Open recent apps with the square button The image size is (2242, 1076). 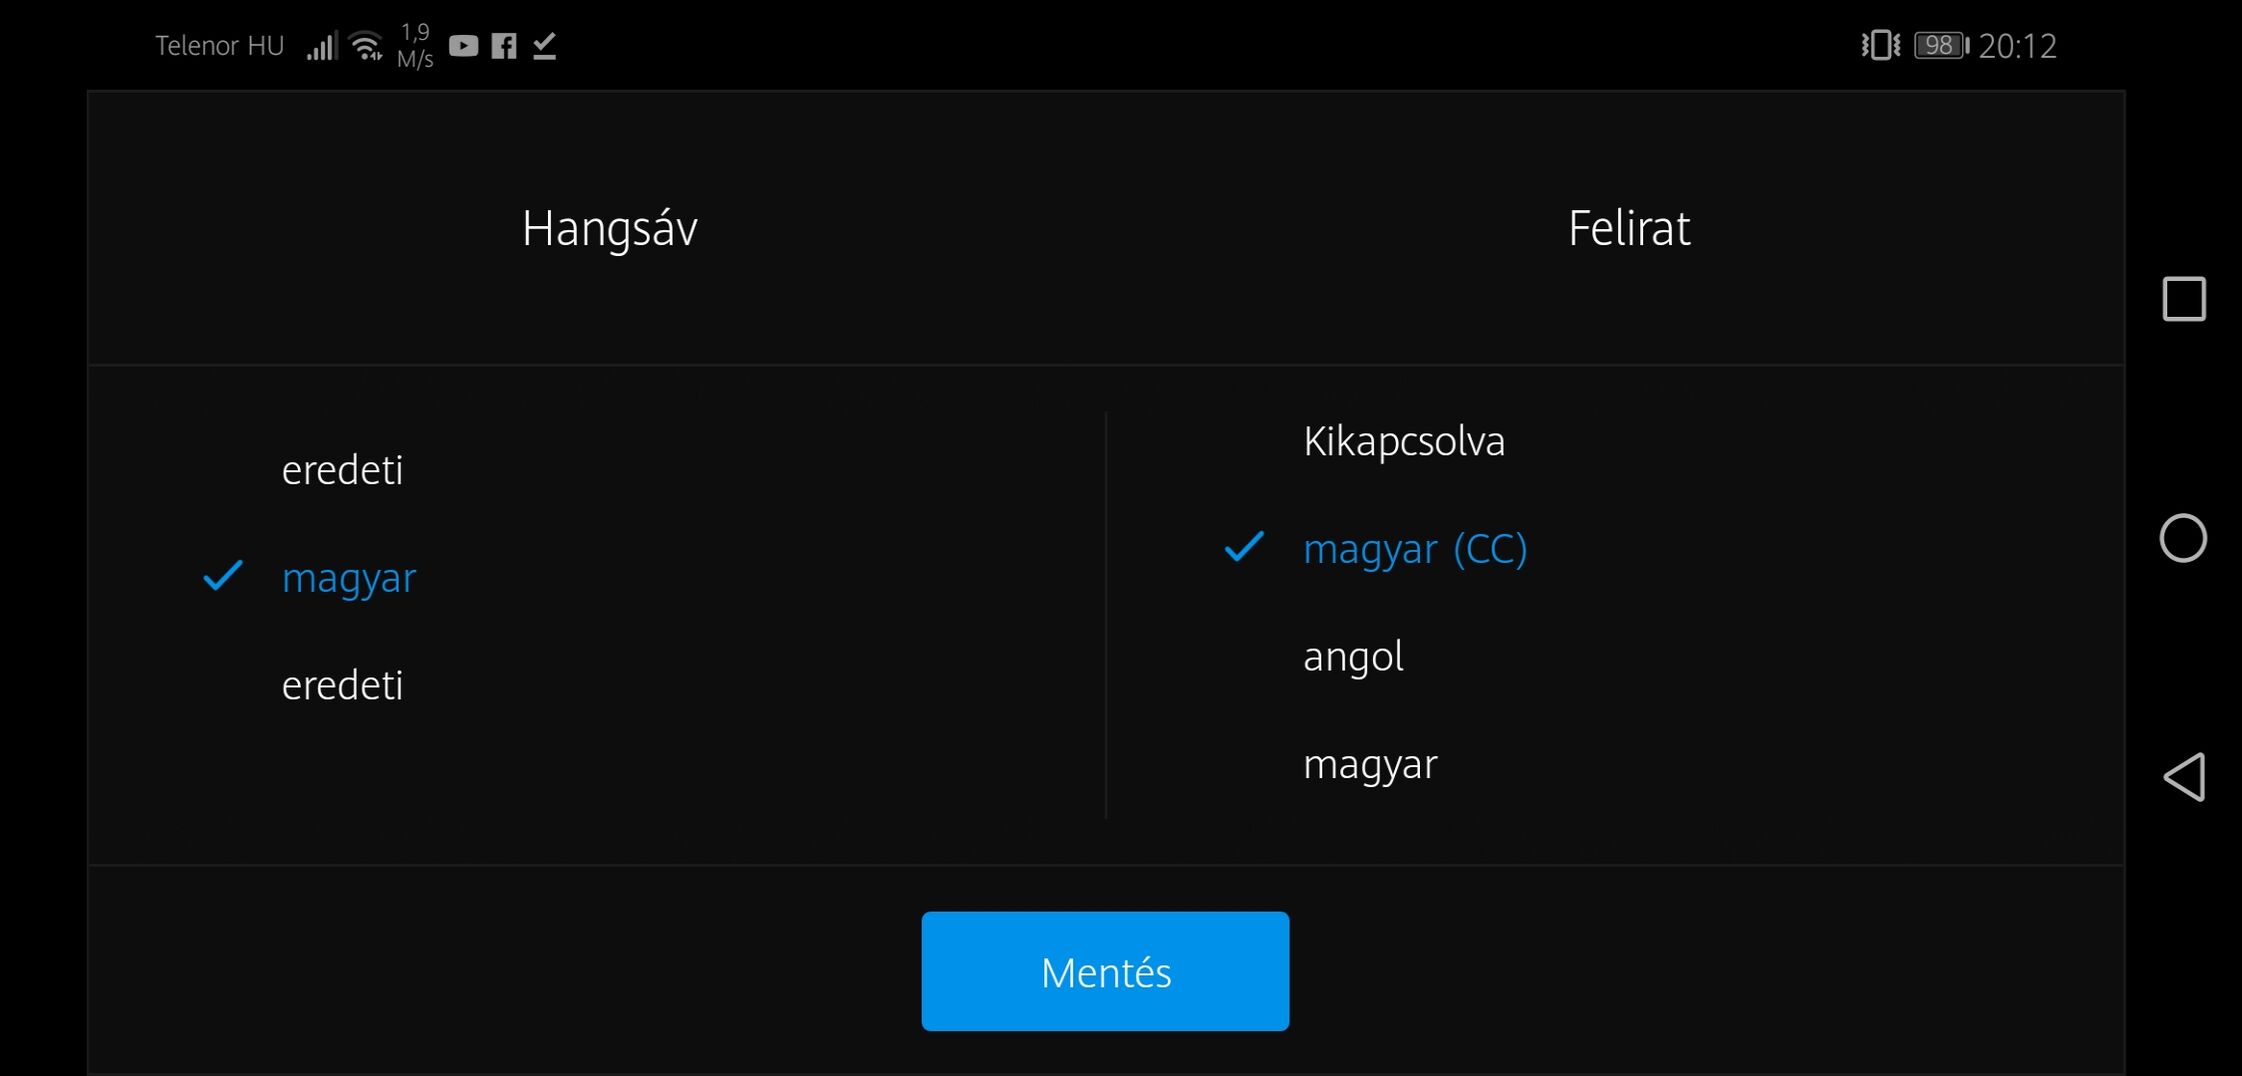[2184, 299]
